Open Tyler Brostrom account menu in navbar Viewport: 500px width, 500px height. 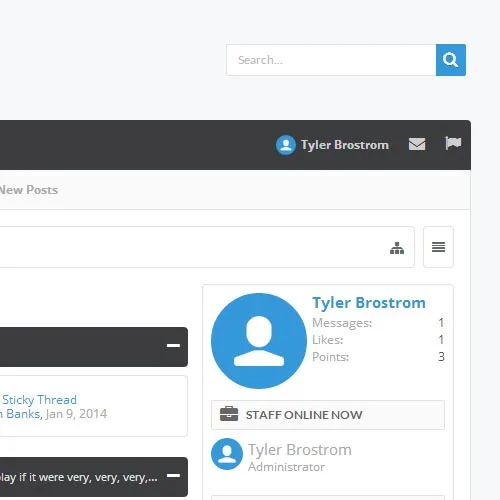tap(345, 145)
